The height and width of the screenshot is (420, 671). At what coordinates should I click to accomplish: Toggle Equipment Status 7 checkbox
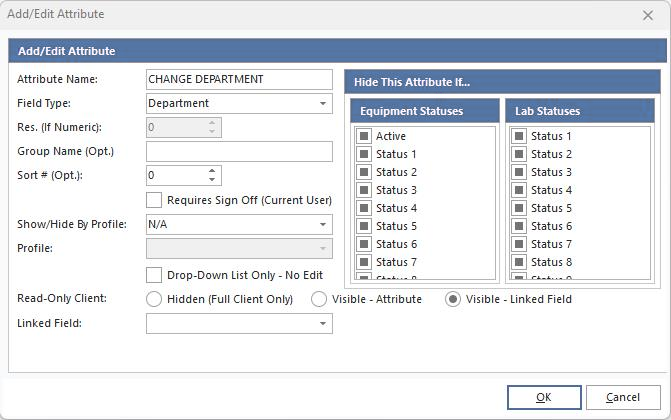364,262
